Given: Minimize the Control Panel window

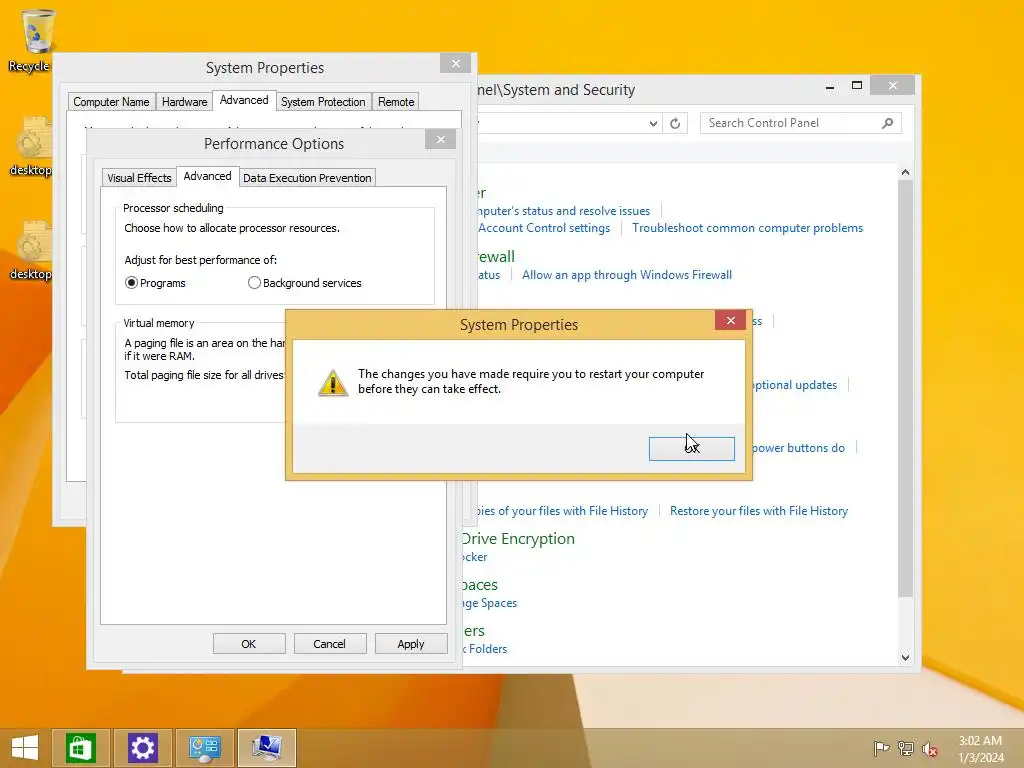Looking at the screenshot, I should click(830, 86).
